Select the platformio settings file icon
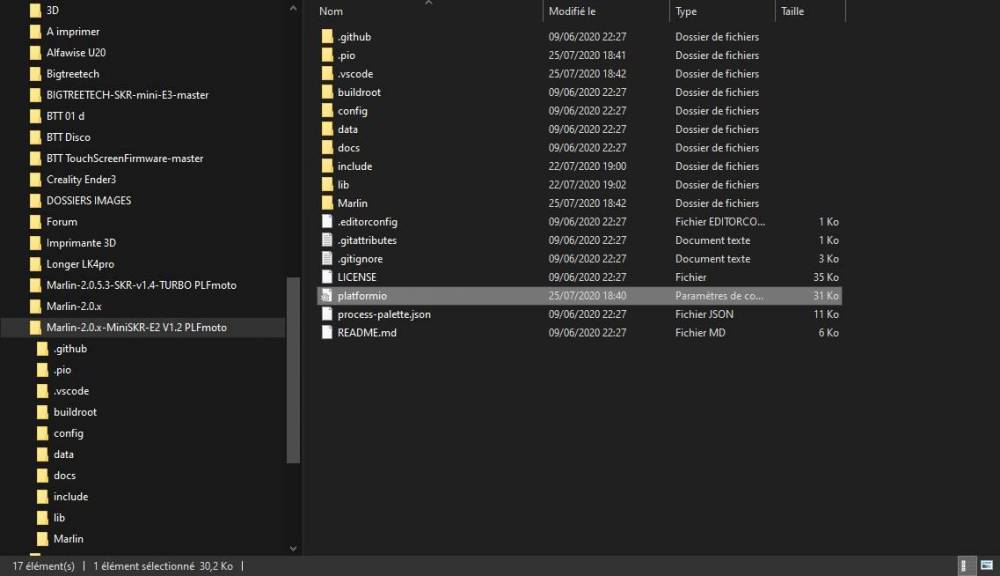1000x576 pixels. (x=327, y=295)
